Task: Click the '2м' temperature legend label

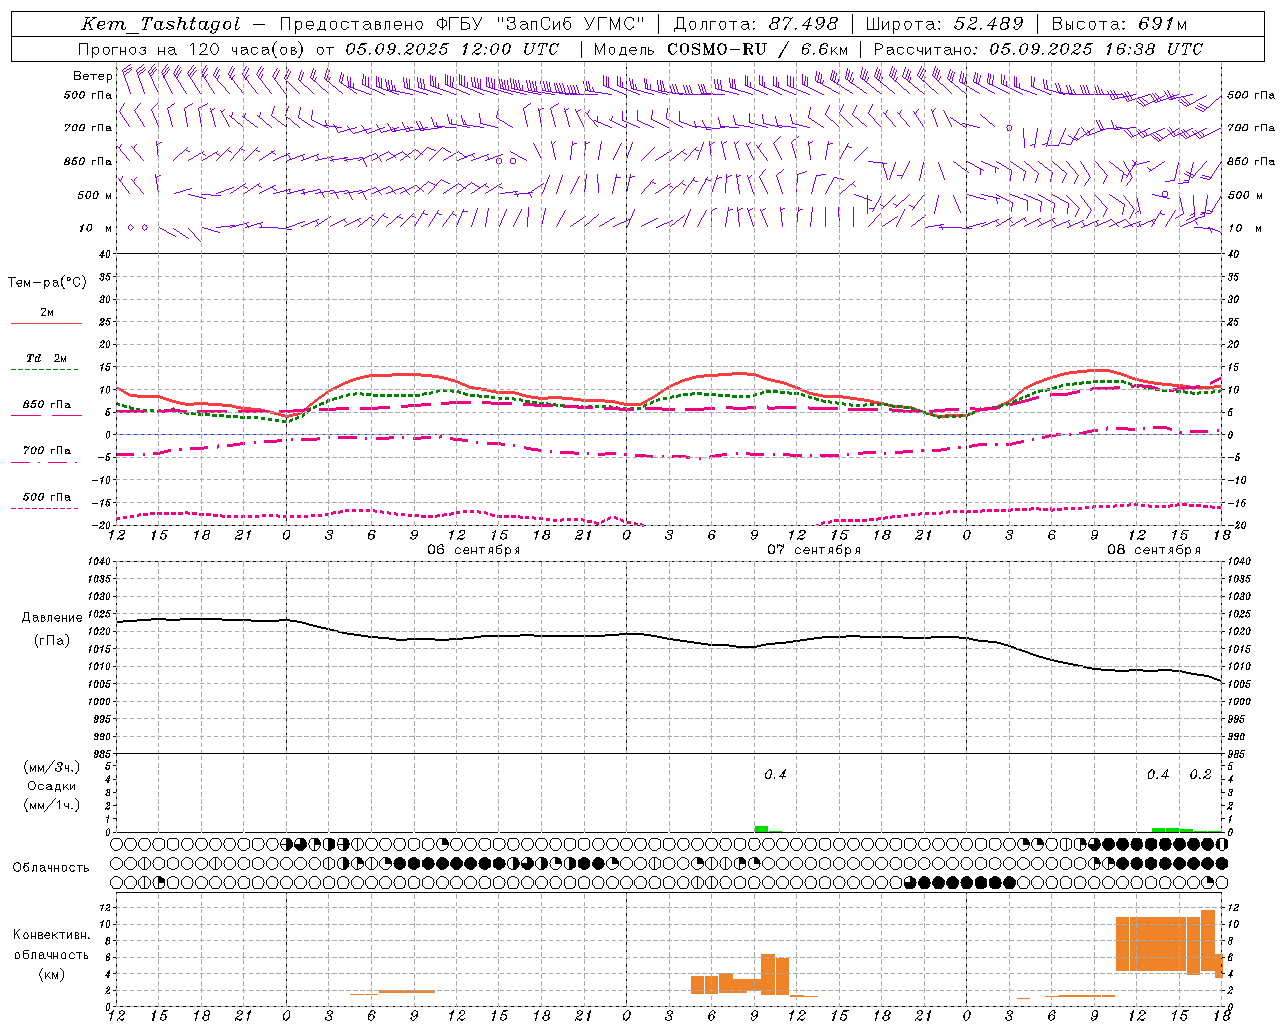Action: click(x=47, y=312)
